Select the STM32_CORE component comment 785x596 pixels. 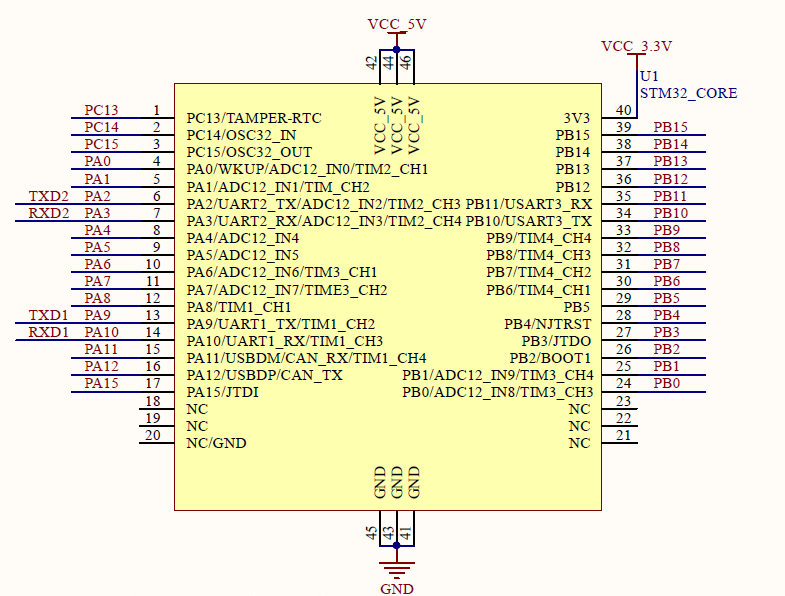tap(688, 93)
